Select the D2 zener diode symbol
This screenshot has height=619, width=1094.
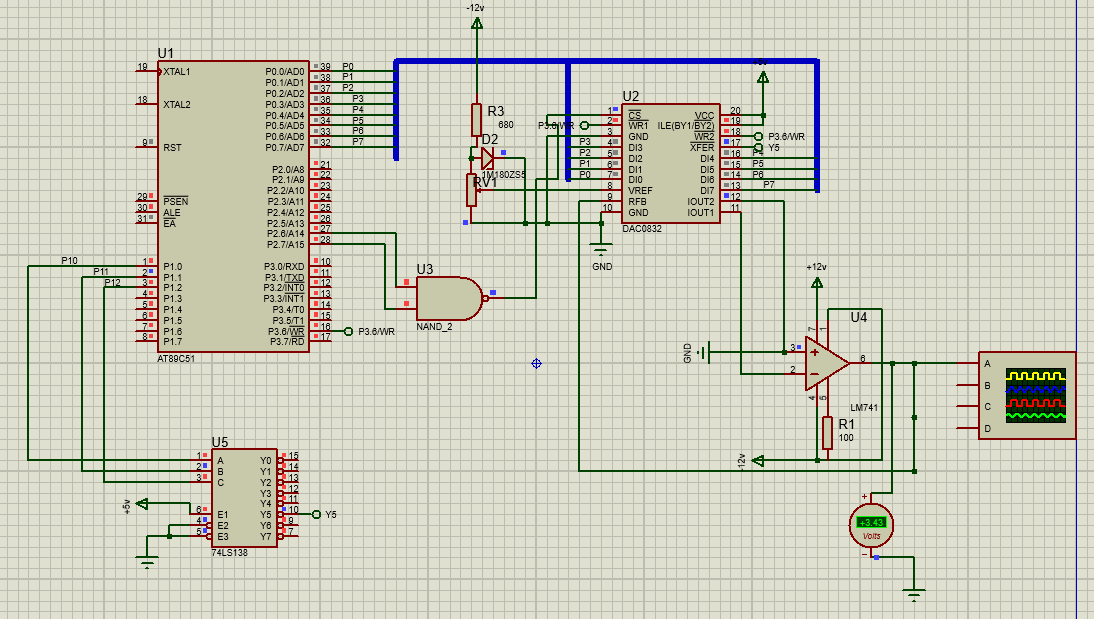click(x=487, y=158)
